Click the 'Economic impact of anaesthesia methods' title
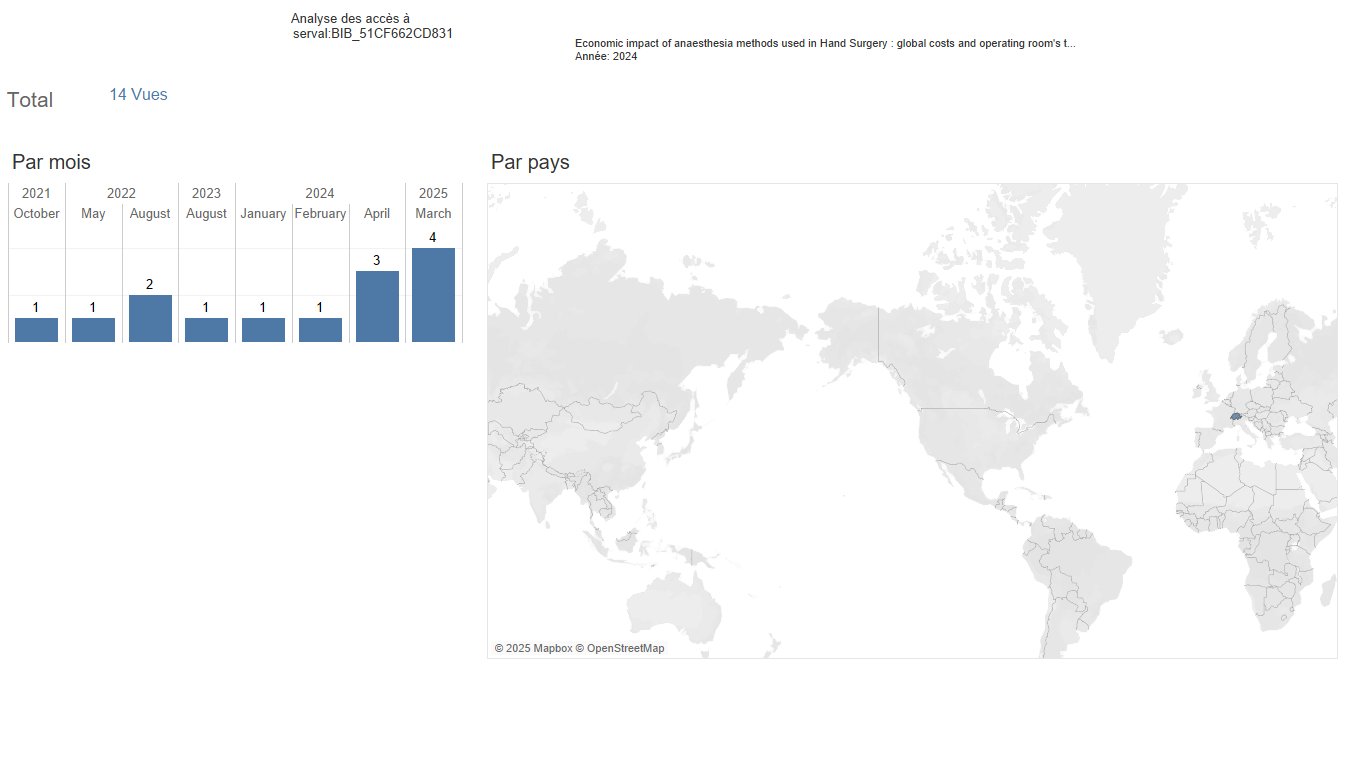Image resolution: width=1366 pixels, height=768 pixels. click(x=825, y=44)
